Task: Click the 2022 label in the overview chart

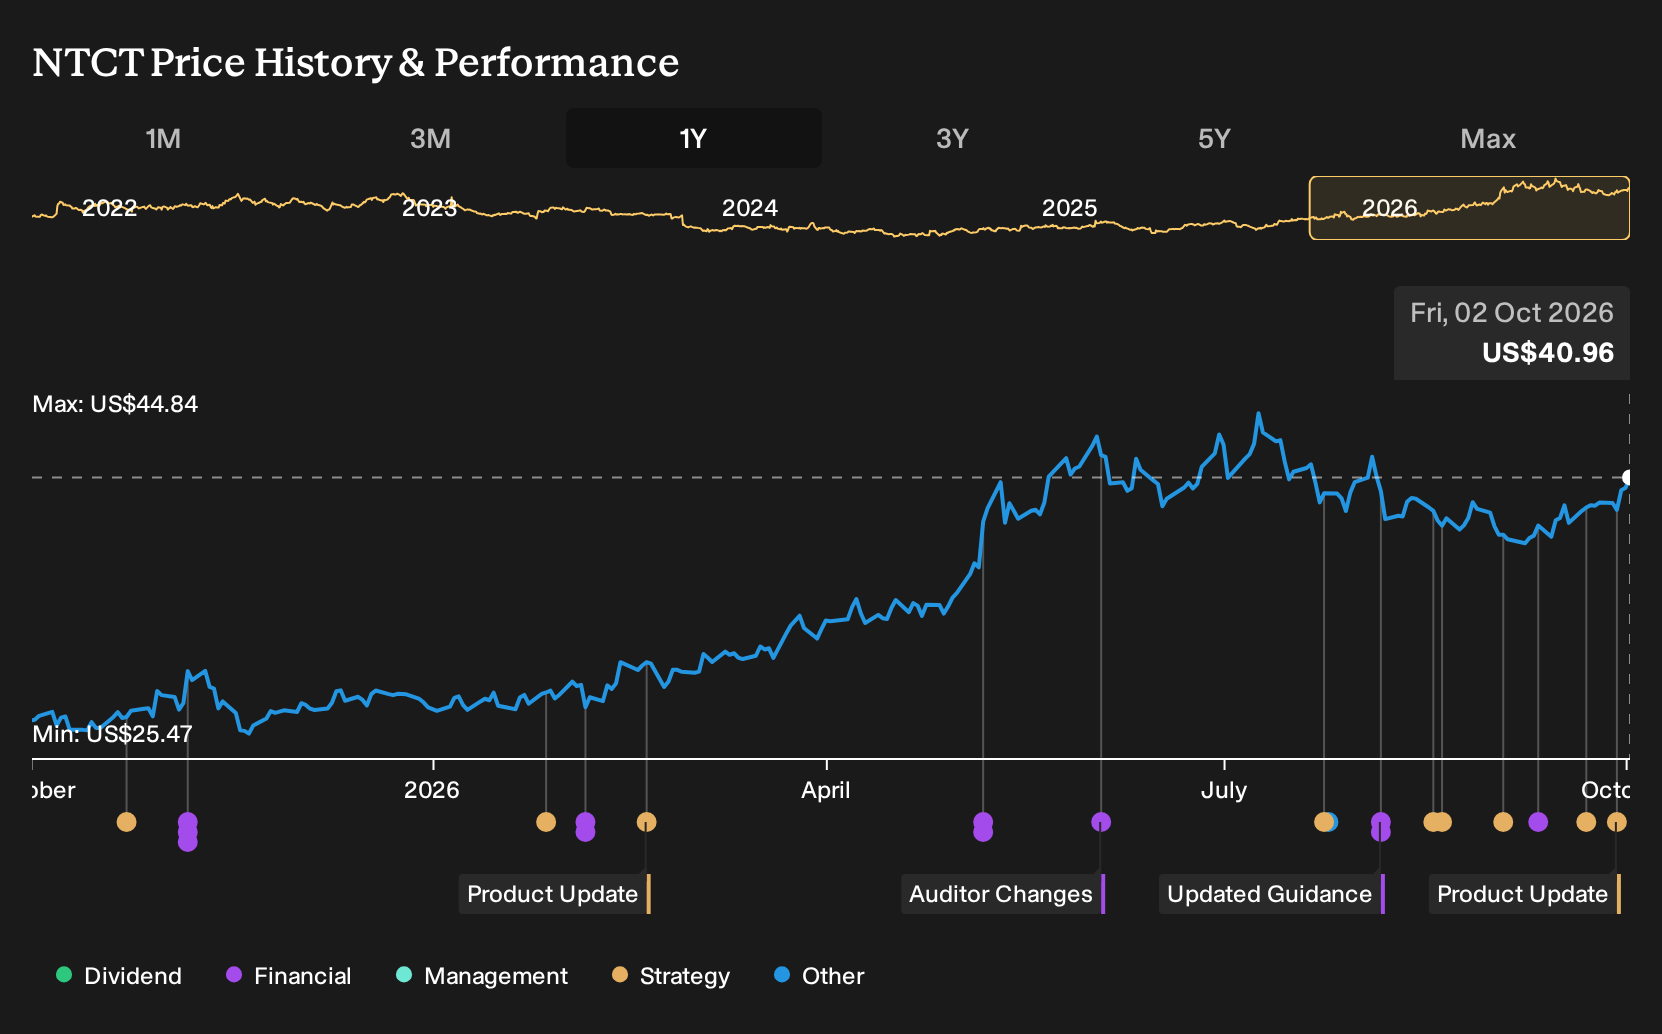Action: 110,208
